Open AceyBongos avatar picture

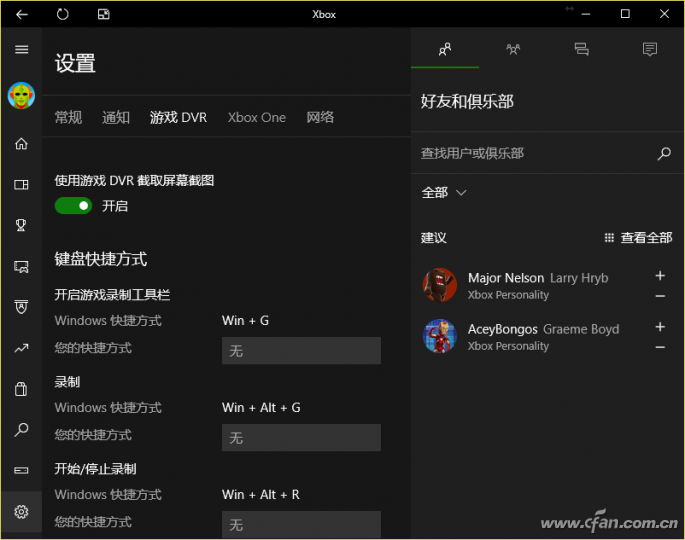(440, 336)
